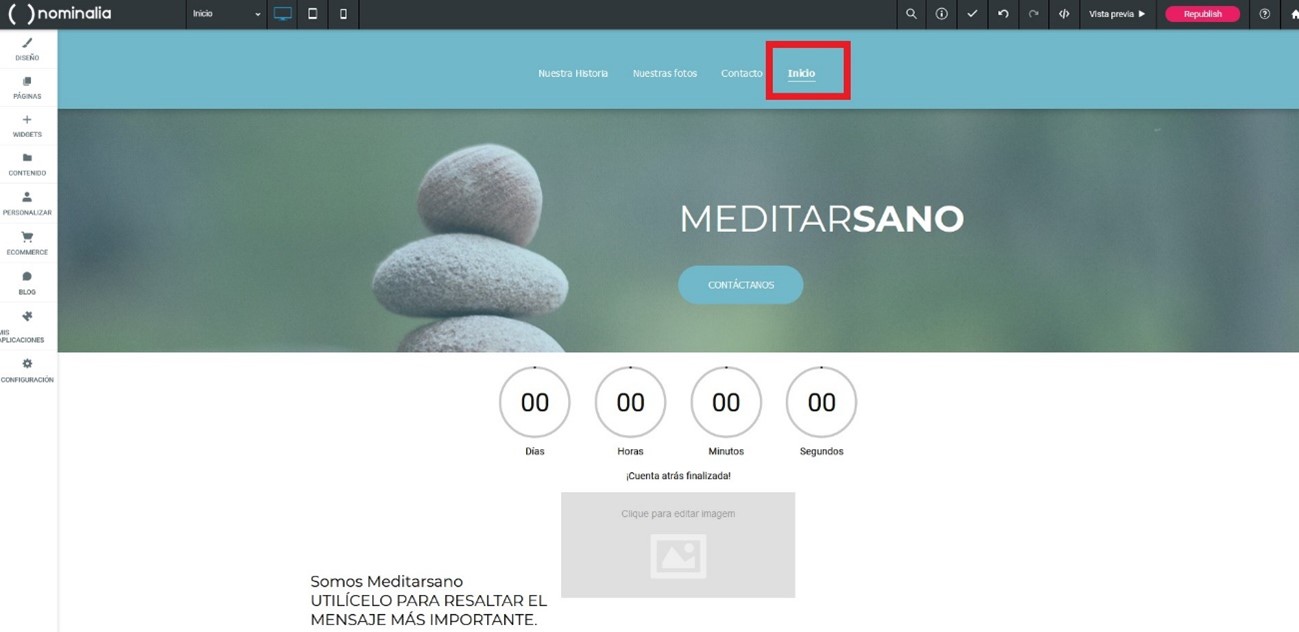Open the Contenido folder panel
Image resolution: width=1299 pixels, height=632 pixels.
click(27, 164)
